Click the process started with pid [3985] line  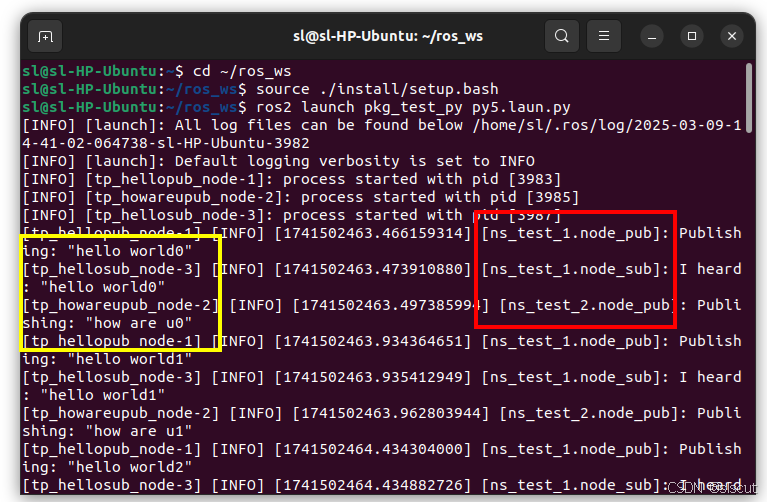[x=301, y=198]
